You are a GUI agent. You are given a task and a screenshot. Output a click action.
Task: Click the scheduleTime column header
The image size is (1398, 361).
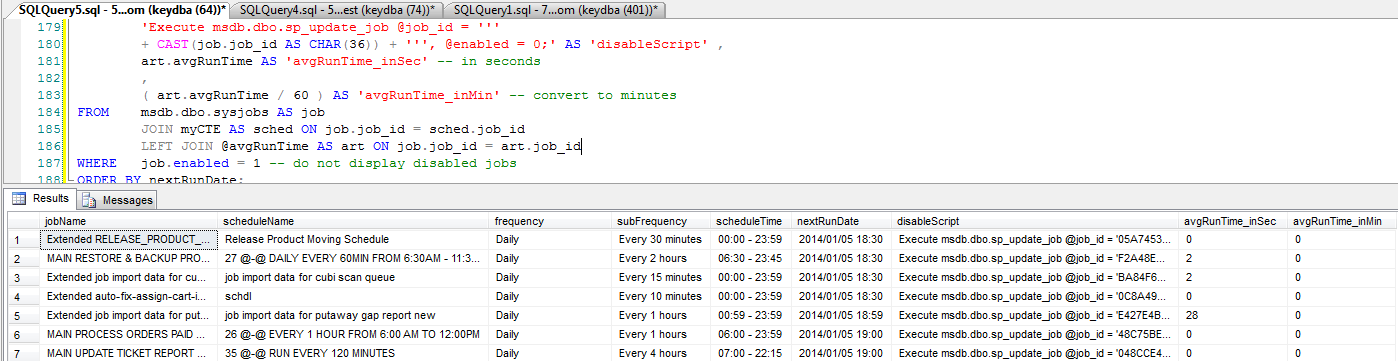tap(751, 220)
